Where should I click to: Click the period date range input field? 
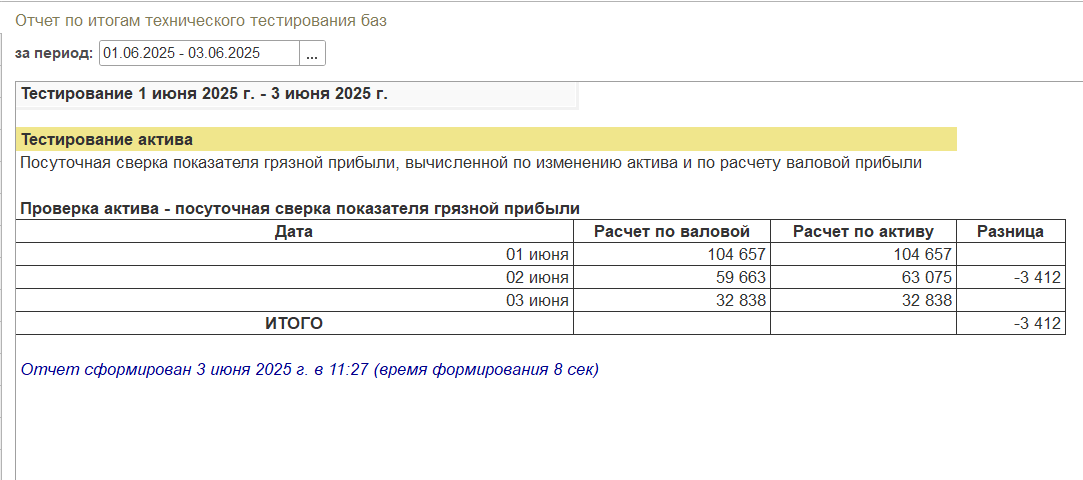(x=199, y=54)
